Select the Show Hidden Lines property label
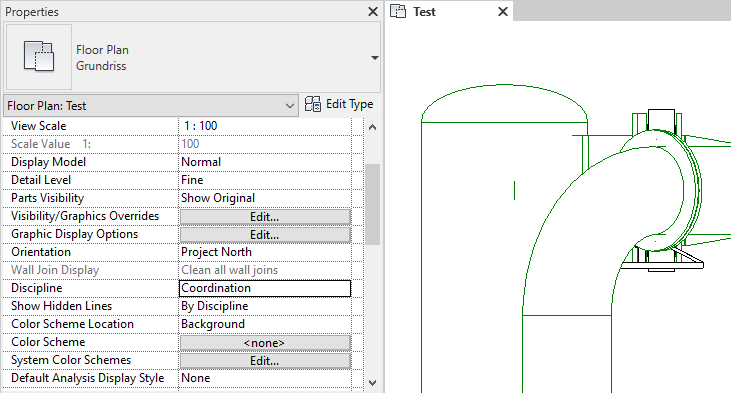731x393 pixels. coord(62,306)
